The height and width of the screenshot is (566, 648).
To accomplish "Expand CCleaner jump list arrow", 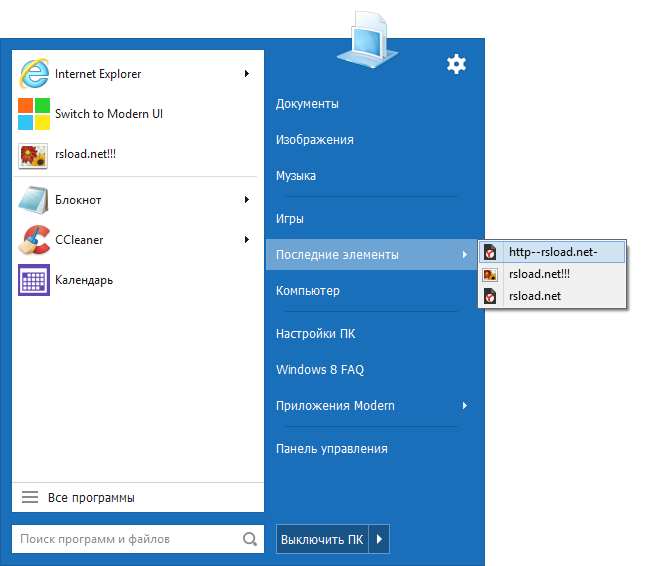I will (247, 240).
